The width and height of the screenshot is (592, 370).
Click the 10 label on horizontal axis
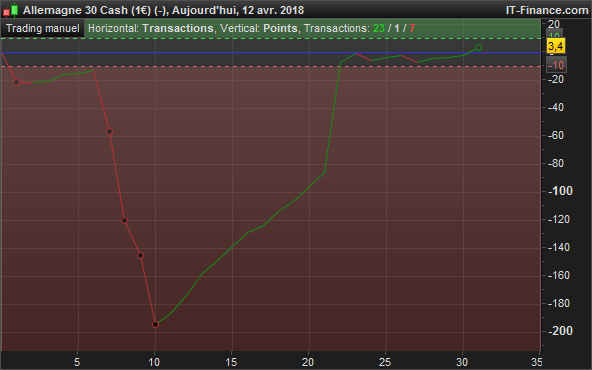(x=154, y=362)
